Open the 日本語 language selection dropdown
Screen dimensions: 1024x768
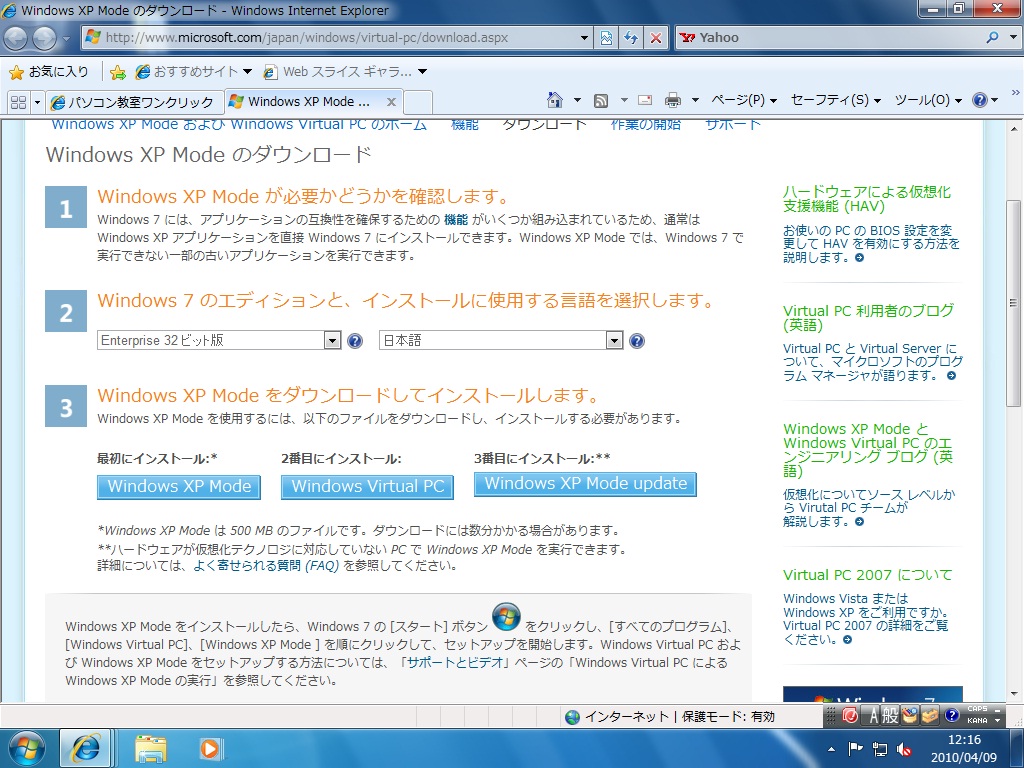click(614, 340)
